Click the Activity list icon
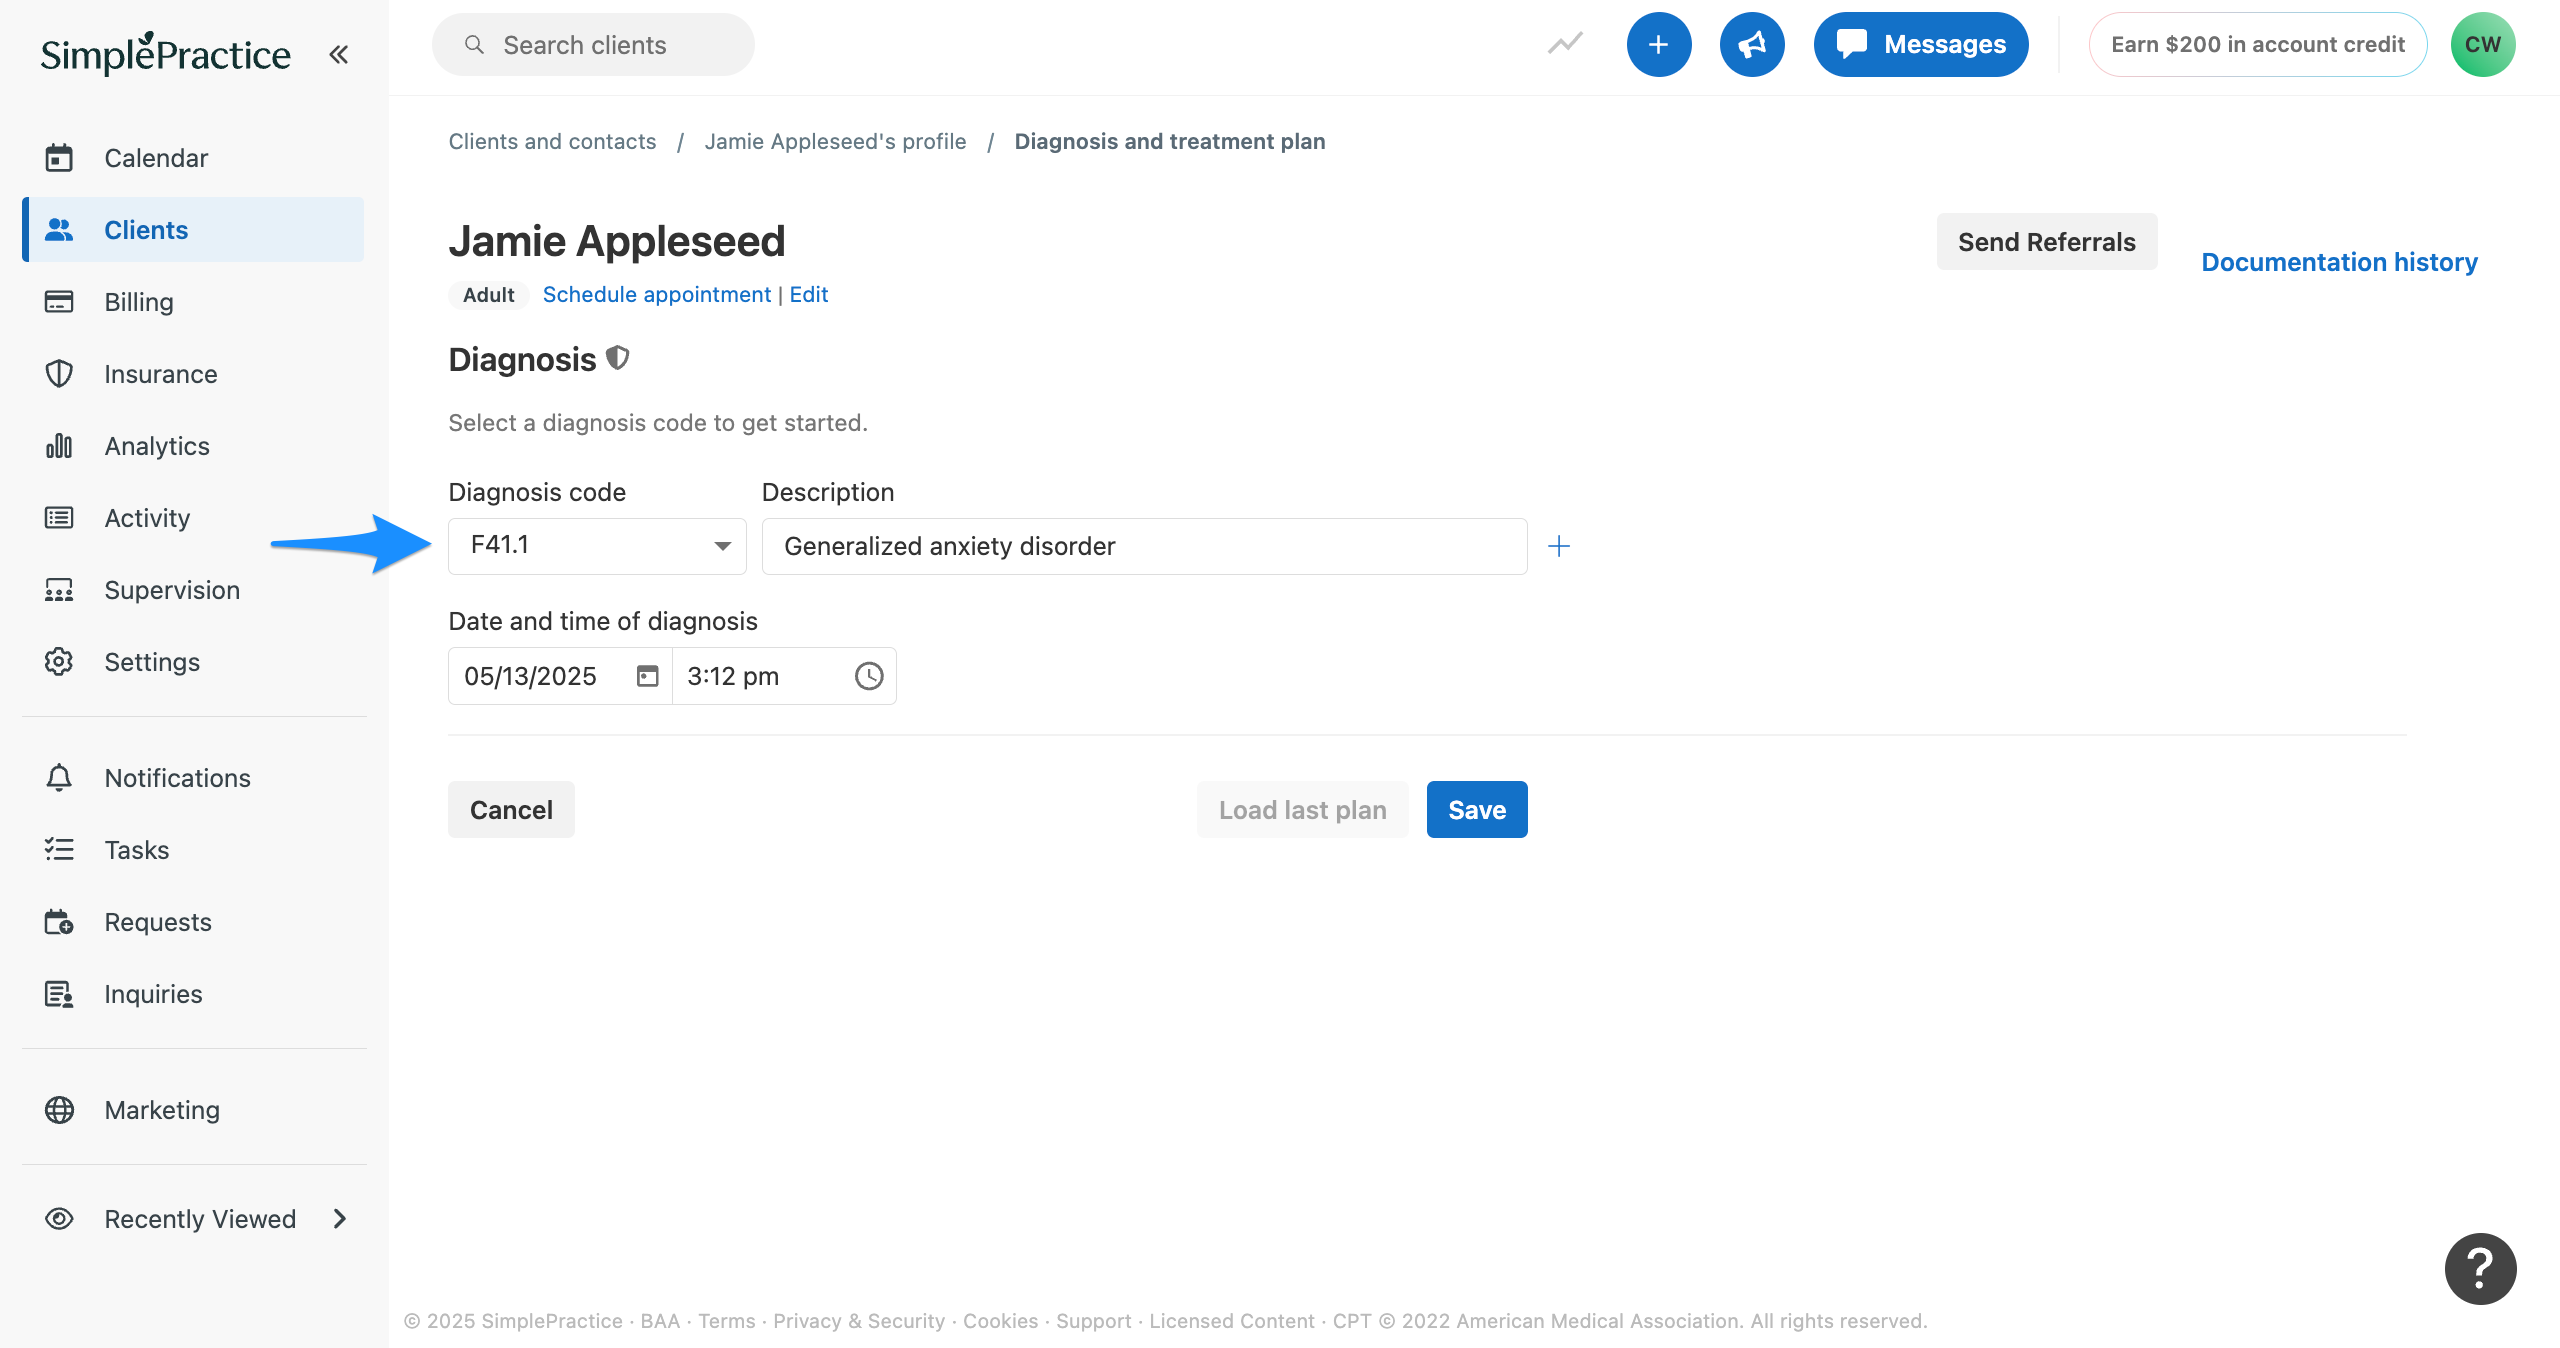Screen dimensions: 2560x1348 point(59,518)
